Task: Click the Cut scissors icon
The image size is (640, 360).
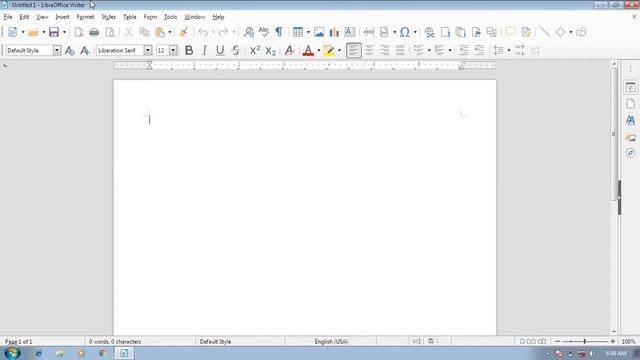Action: [x=129, y=32]
